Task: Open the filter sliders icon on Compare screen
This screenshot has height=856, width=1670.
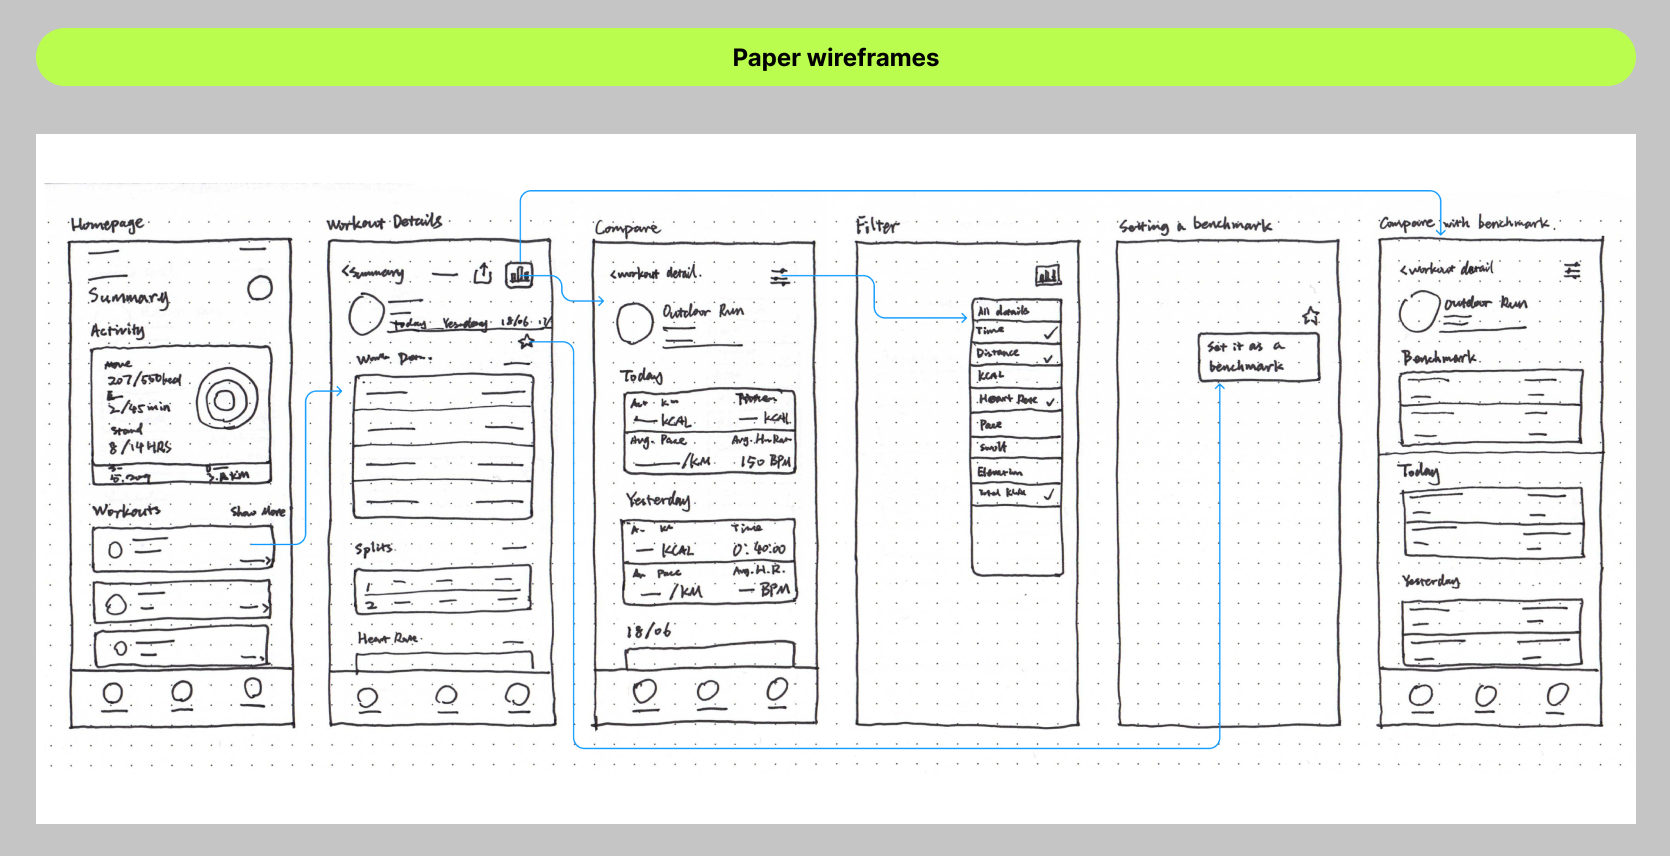Action: click(780, 276)
